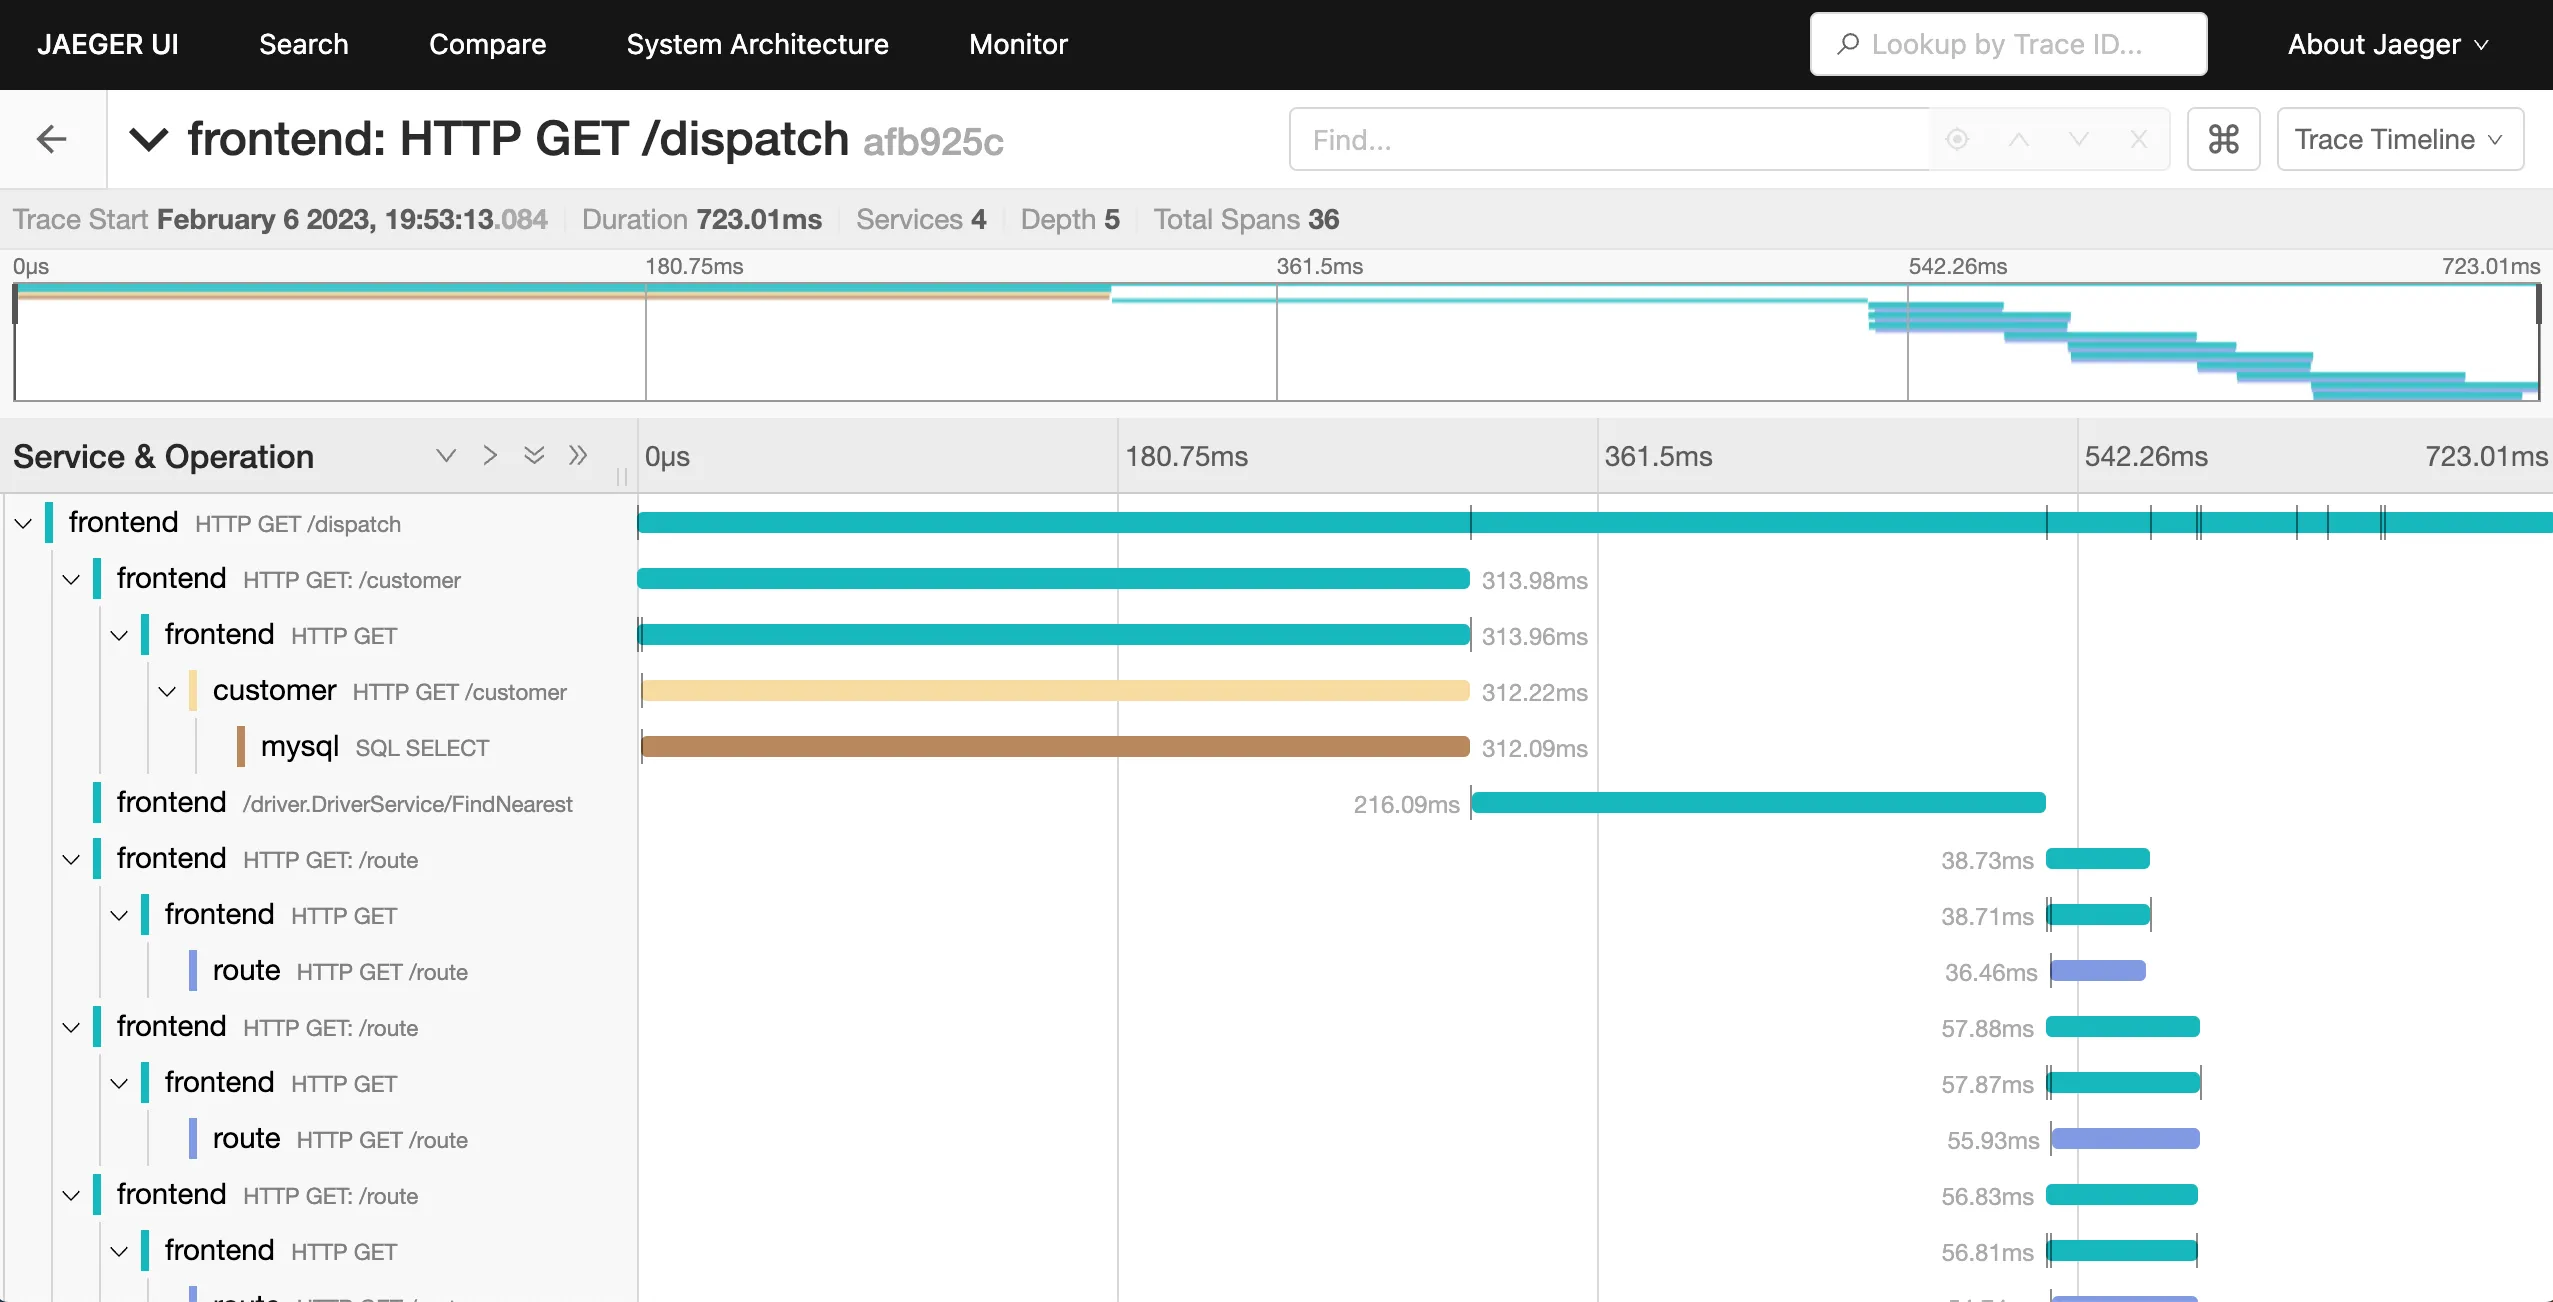Select the mysql SQL SELECT span row
Screen dimensions: 2553x1302
375,747
